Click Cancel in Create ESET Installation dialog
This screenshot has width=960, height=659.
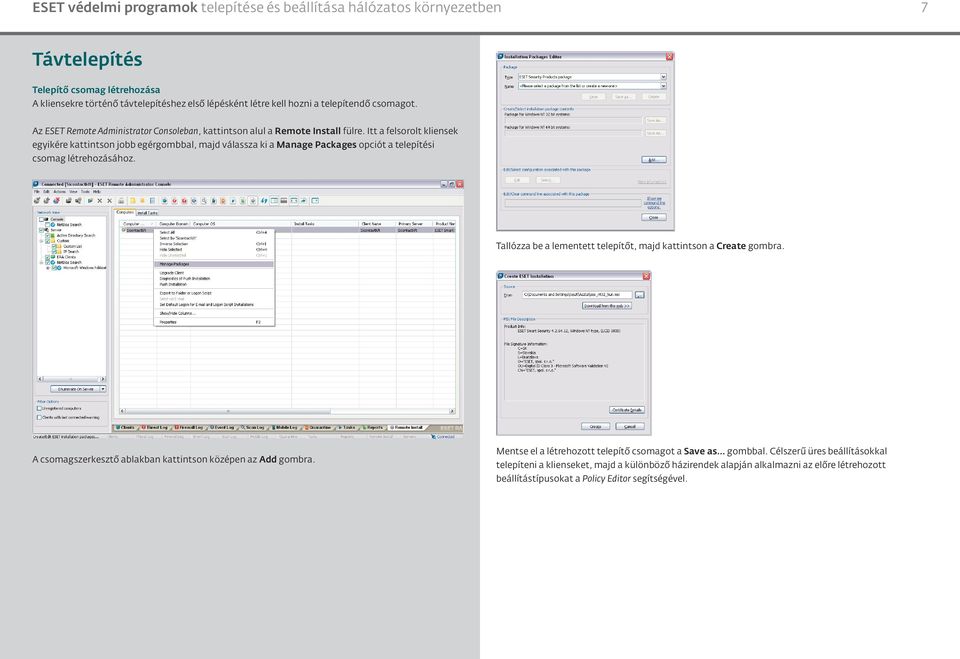click(x=629, y=426)
